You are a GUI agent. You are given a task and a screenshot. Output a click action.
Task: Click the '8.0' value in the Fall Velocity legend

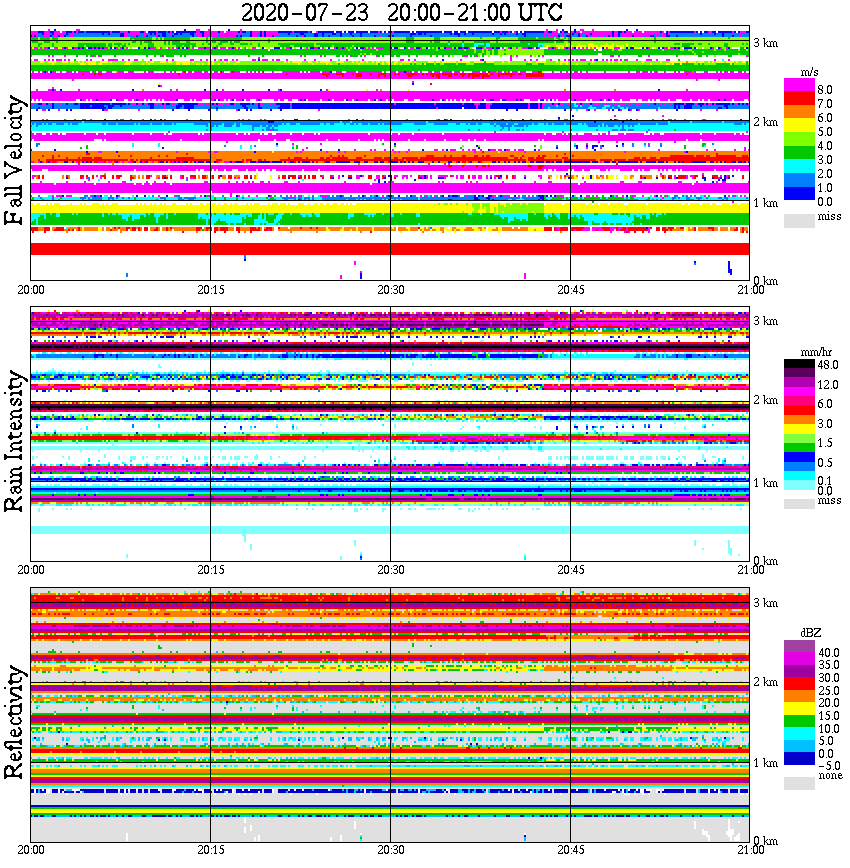coord(825,90)
